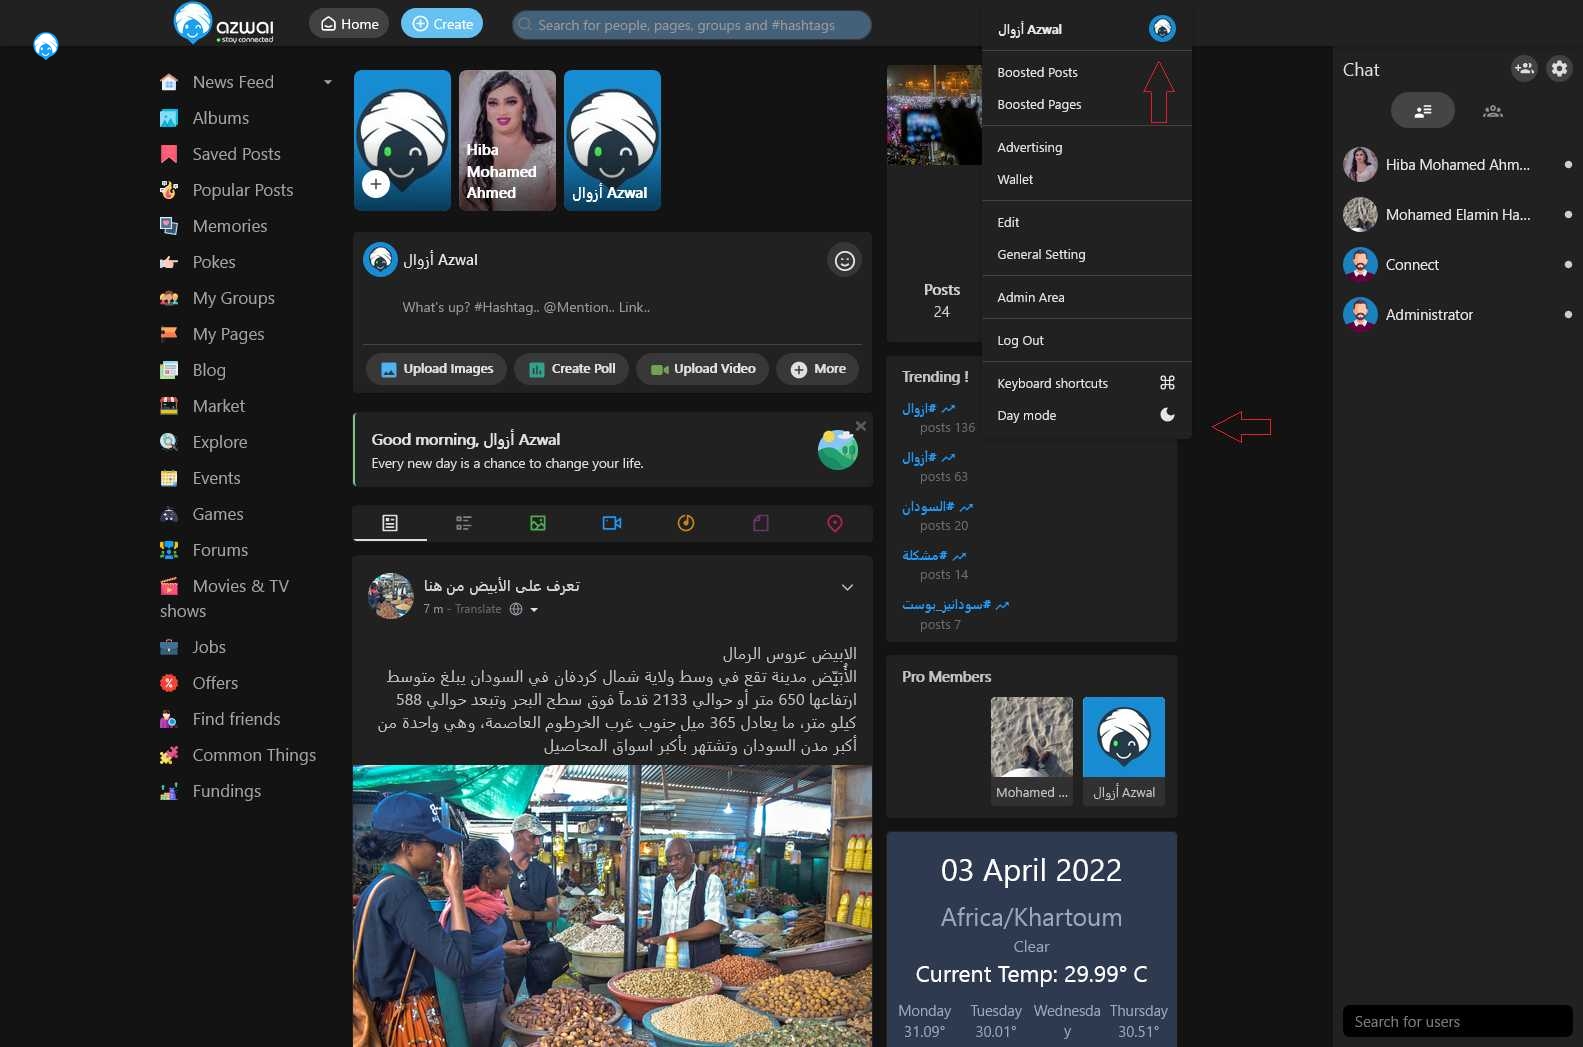
Task: Open chat settings gear icon
Action: click(1559, 69)
